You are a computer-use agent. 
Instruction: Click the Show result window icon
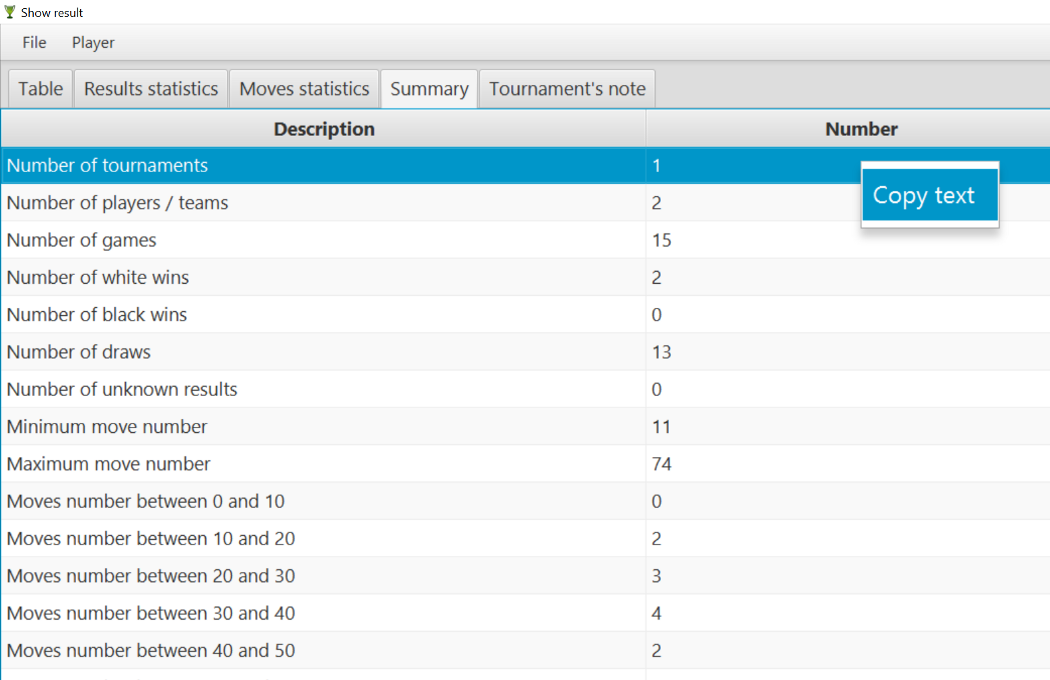[10, 12]
